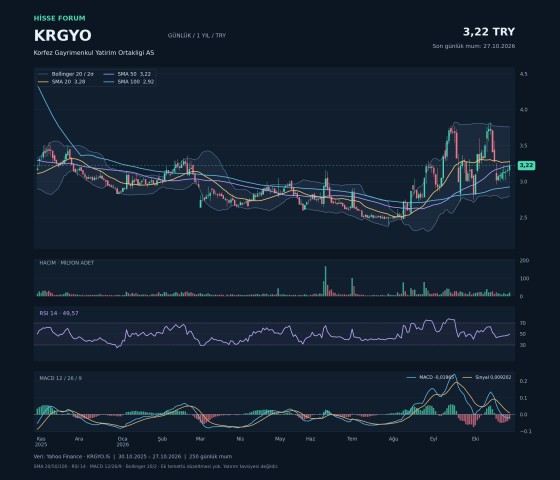Click the Eki month axis label
Screen dimensions: 560x480
[x=475, y=439]
